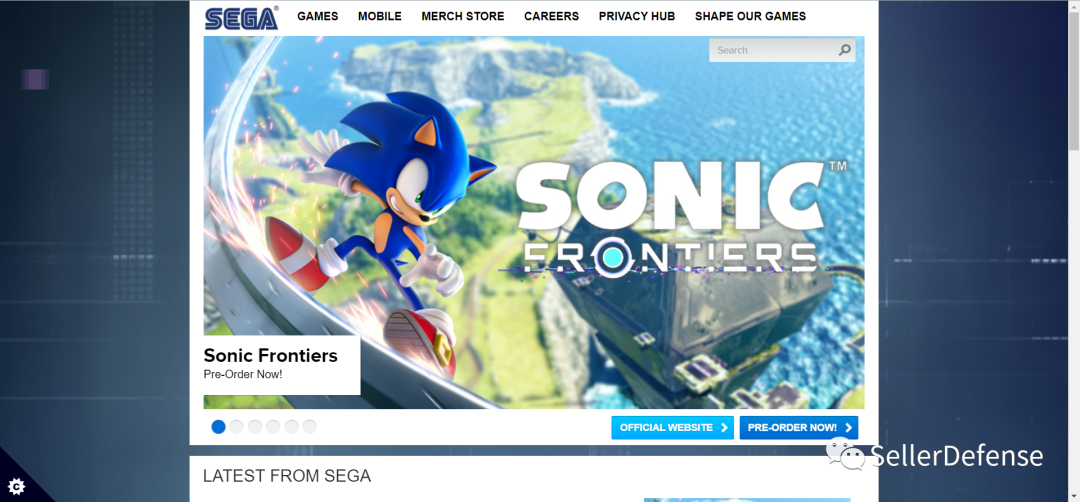Click the arrow on Official Website button
The image size is (1080, 502).
pos(724,428)
